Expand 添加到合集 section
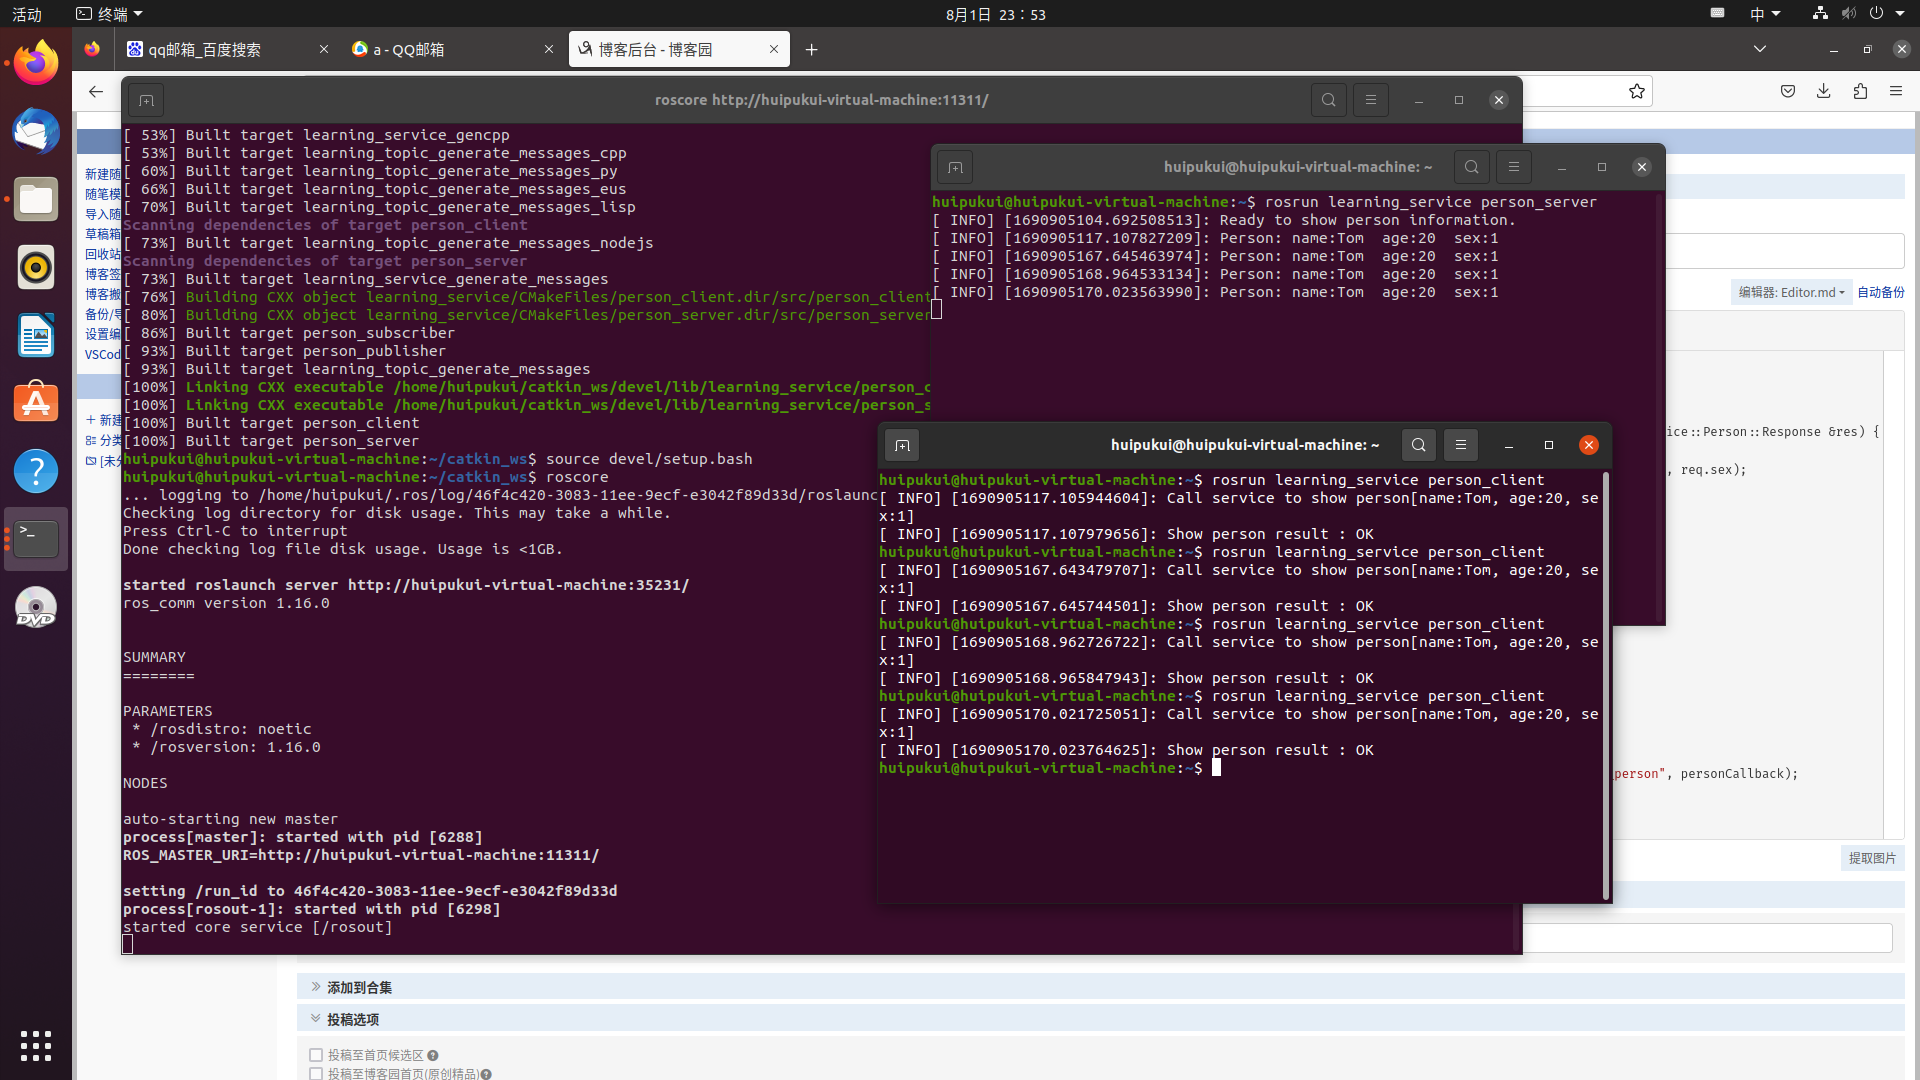 pos(359,987)
